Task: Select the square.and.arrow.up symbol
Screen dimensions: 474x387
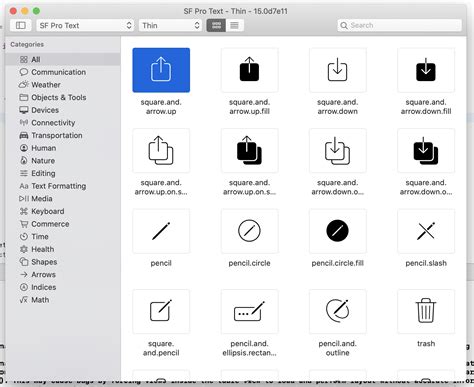Action: pyautogui.click(x=161, y=70)
